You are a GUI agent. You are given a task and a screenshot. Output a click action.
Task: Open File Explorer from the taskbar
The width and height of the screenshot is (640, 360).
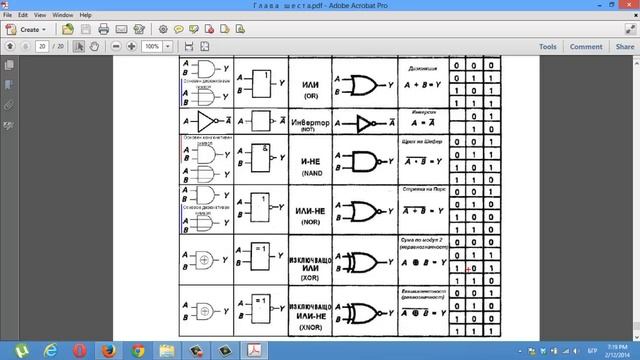[x=167, y=351]
